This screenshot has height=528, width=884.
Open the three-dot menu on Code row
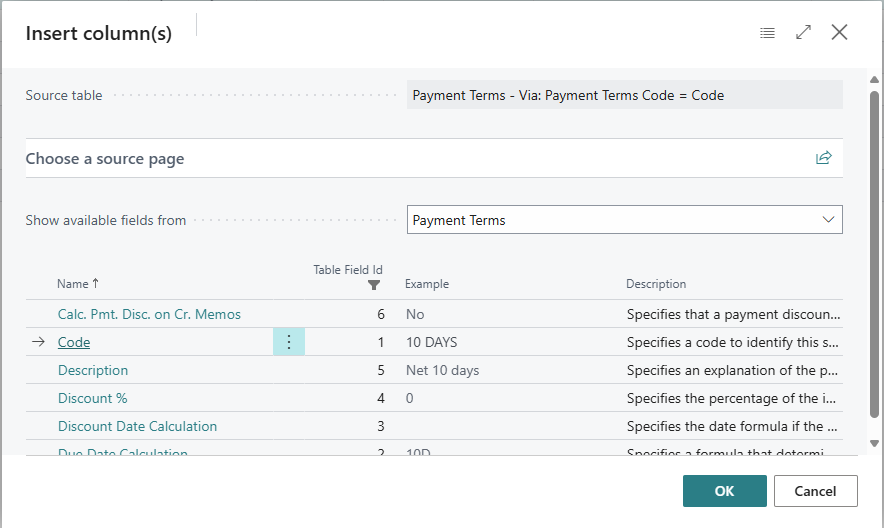[289, 342]
